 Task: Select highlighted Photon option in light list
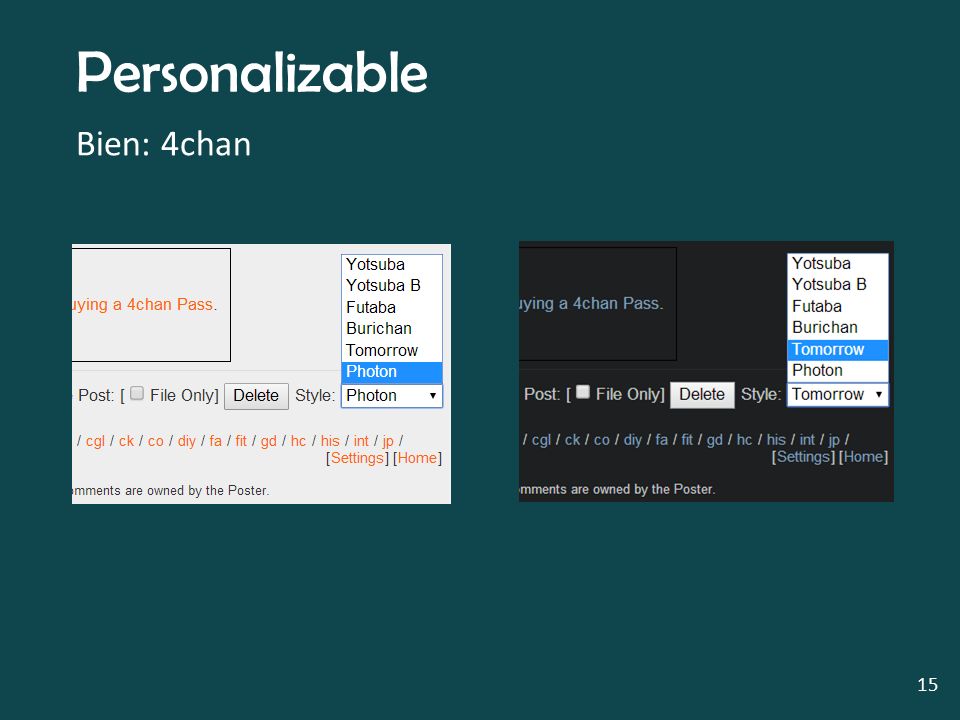[x=392, y=372]
